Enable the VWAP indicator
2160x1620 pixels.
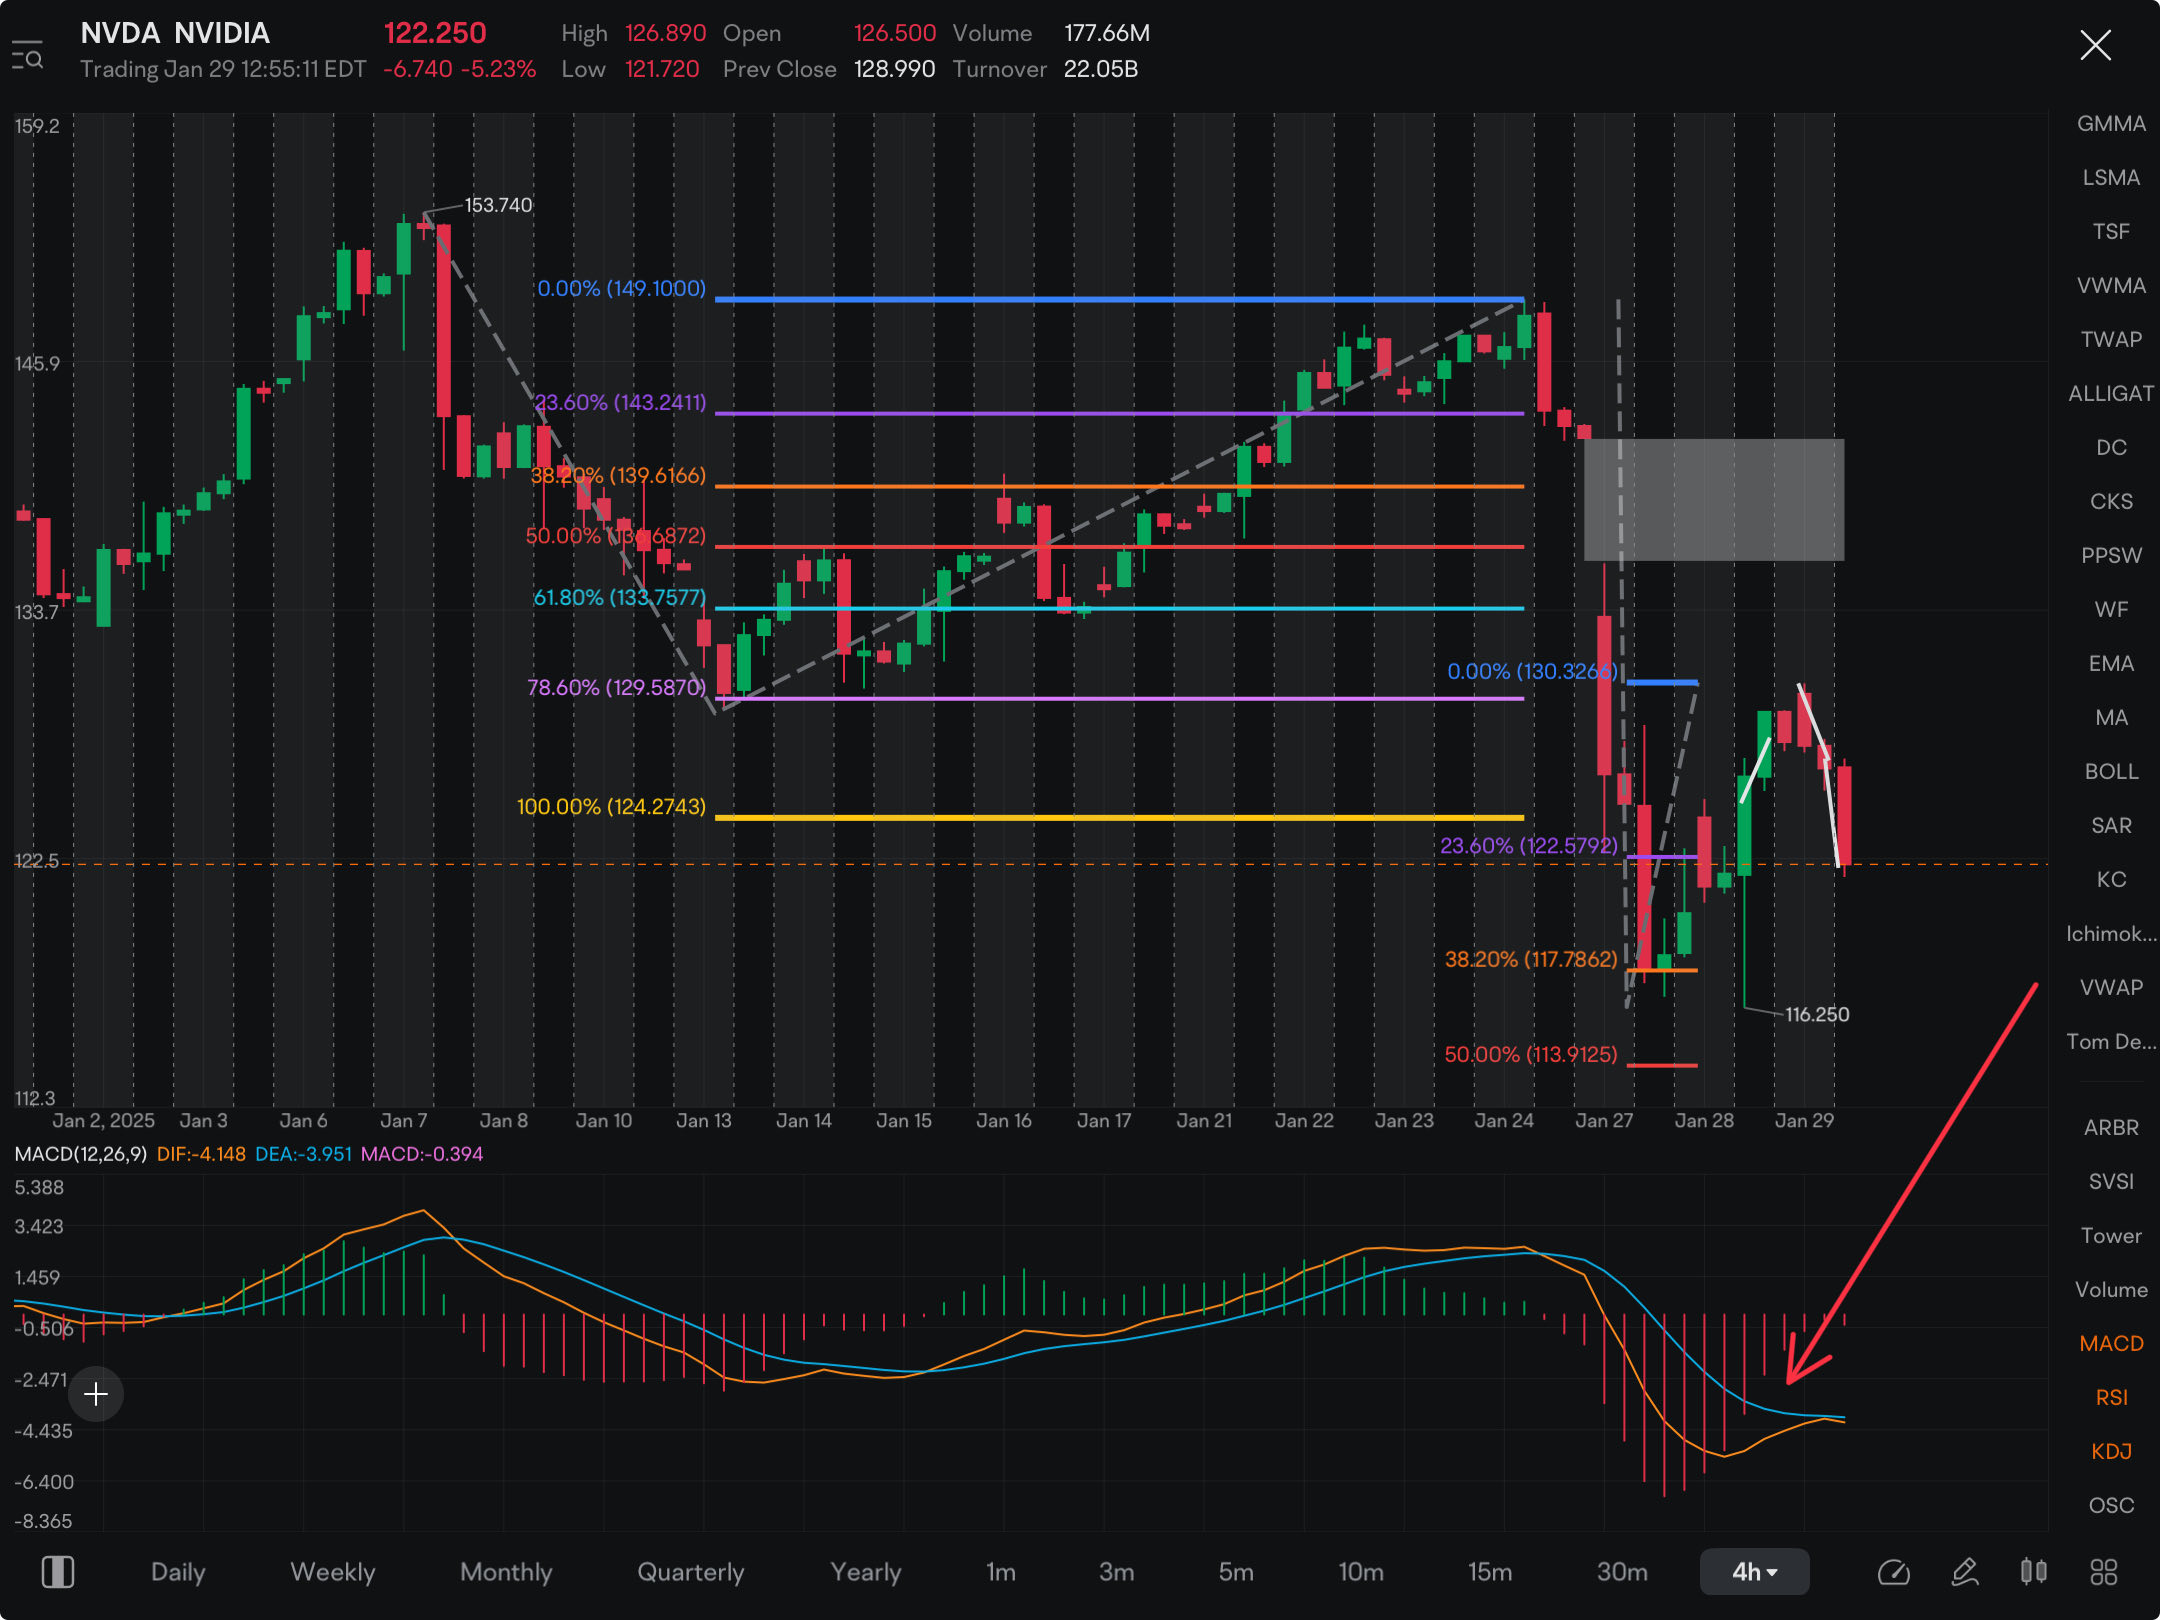click(x=2111, y=988)
